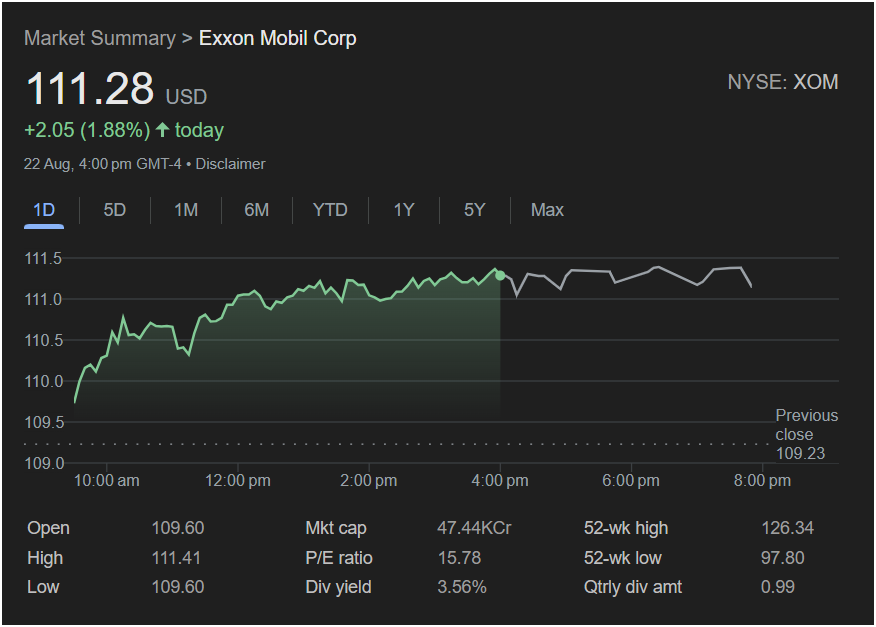Click the Exxon Mobil Corp title
876x627 pixels.
click(x=277, y=38)
